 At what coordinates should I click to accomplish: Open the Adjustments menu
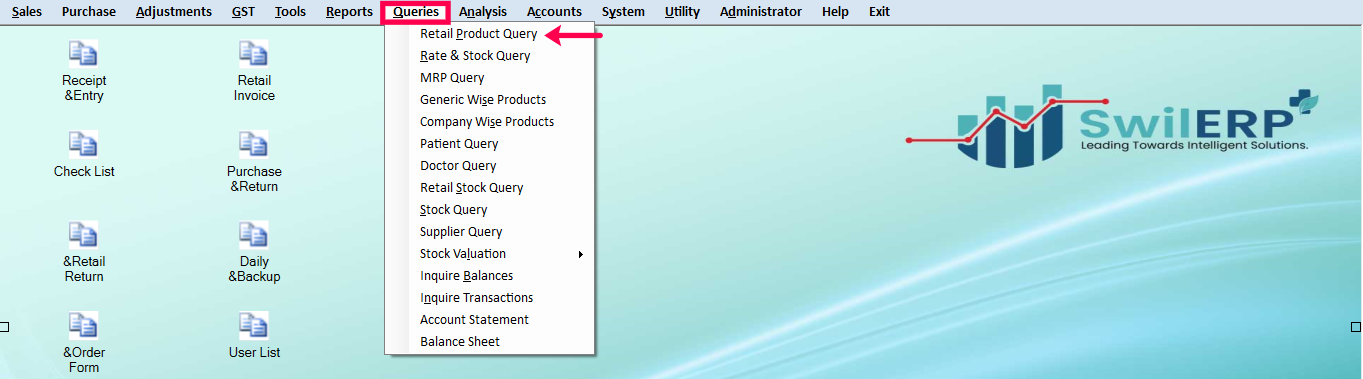[x=174, y=12]
